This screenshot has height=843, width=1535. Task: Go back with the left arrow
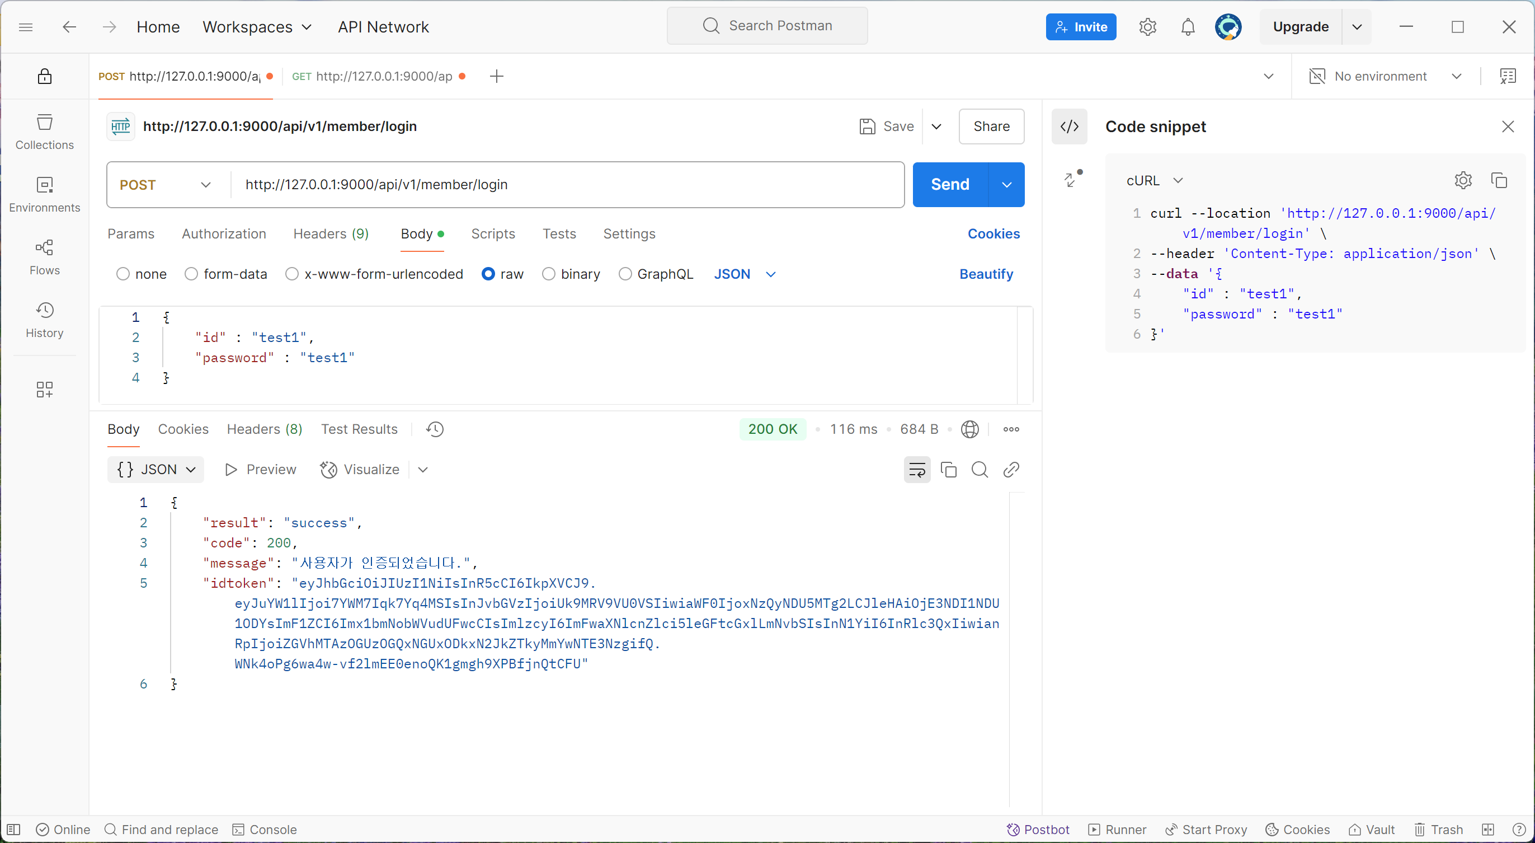(69, 27)
